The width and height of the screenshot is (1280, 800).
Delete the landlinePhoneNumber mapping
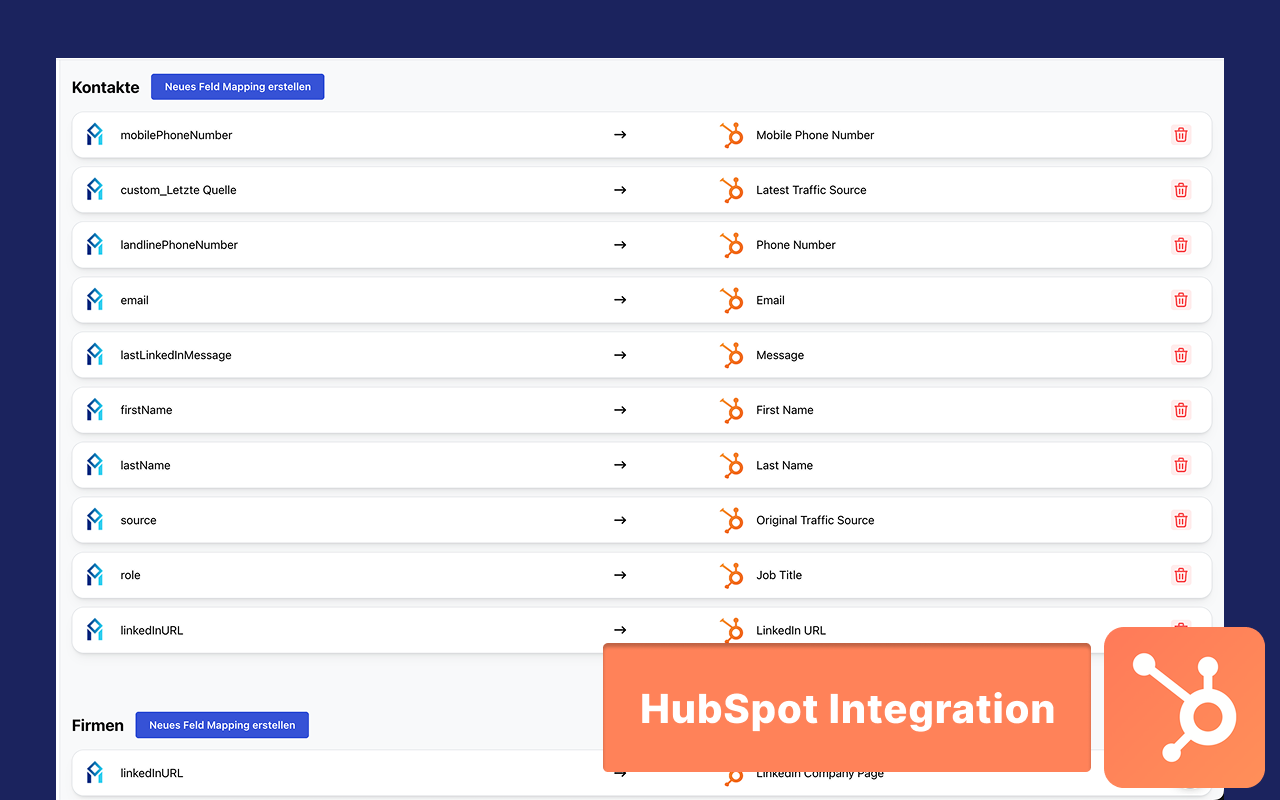(1181, 245)
